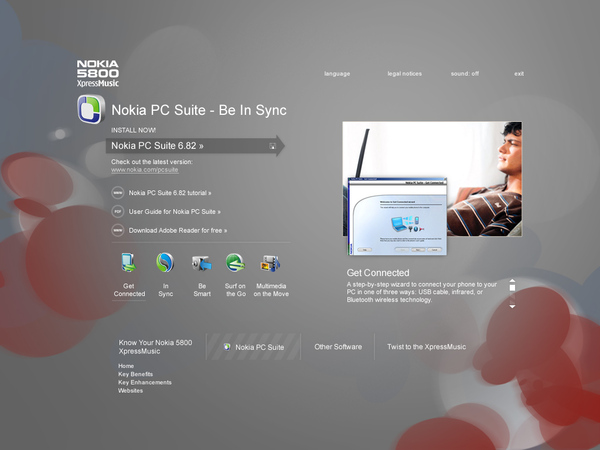Image resolution: width=600 pixels, height=450 pixels.
Task: Switch to the Other Software tab
Action: point(338,347)
